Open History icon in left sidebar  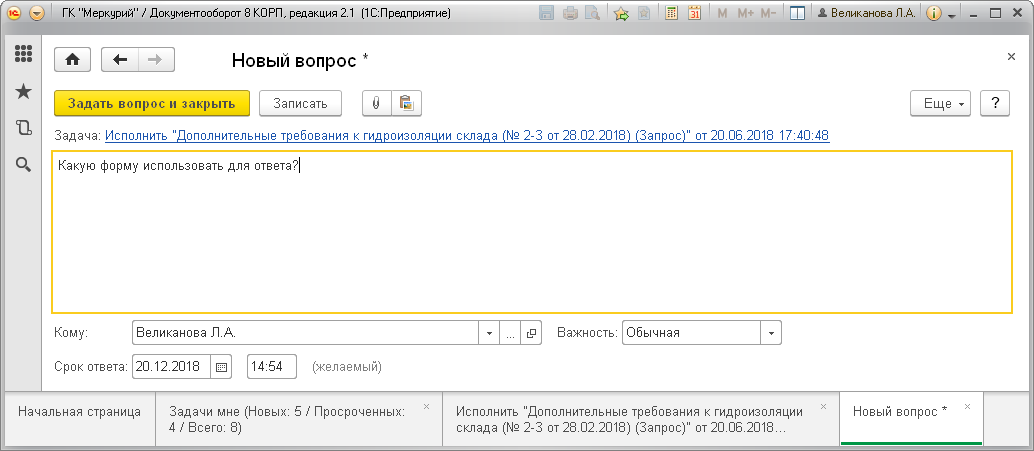(x=24, y=128)
